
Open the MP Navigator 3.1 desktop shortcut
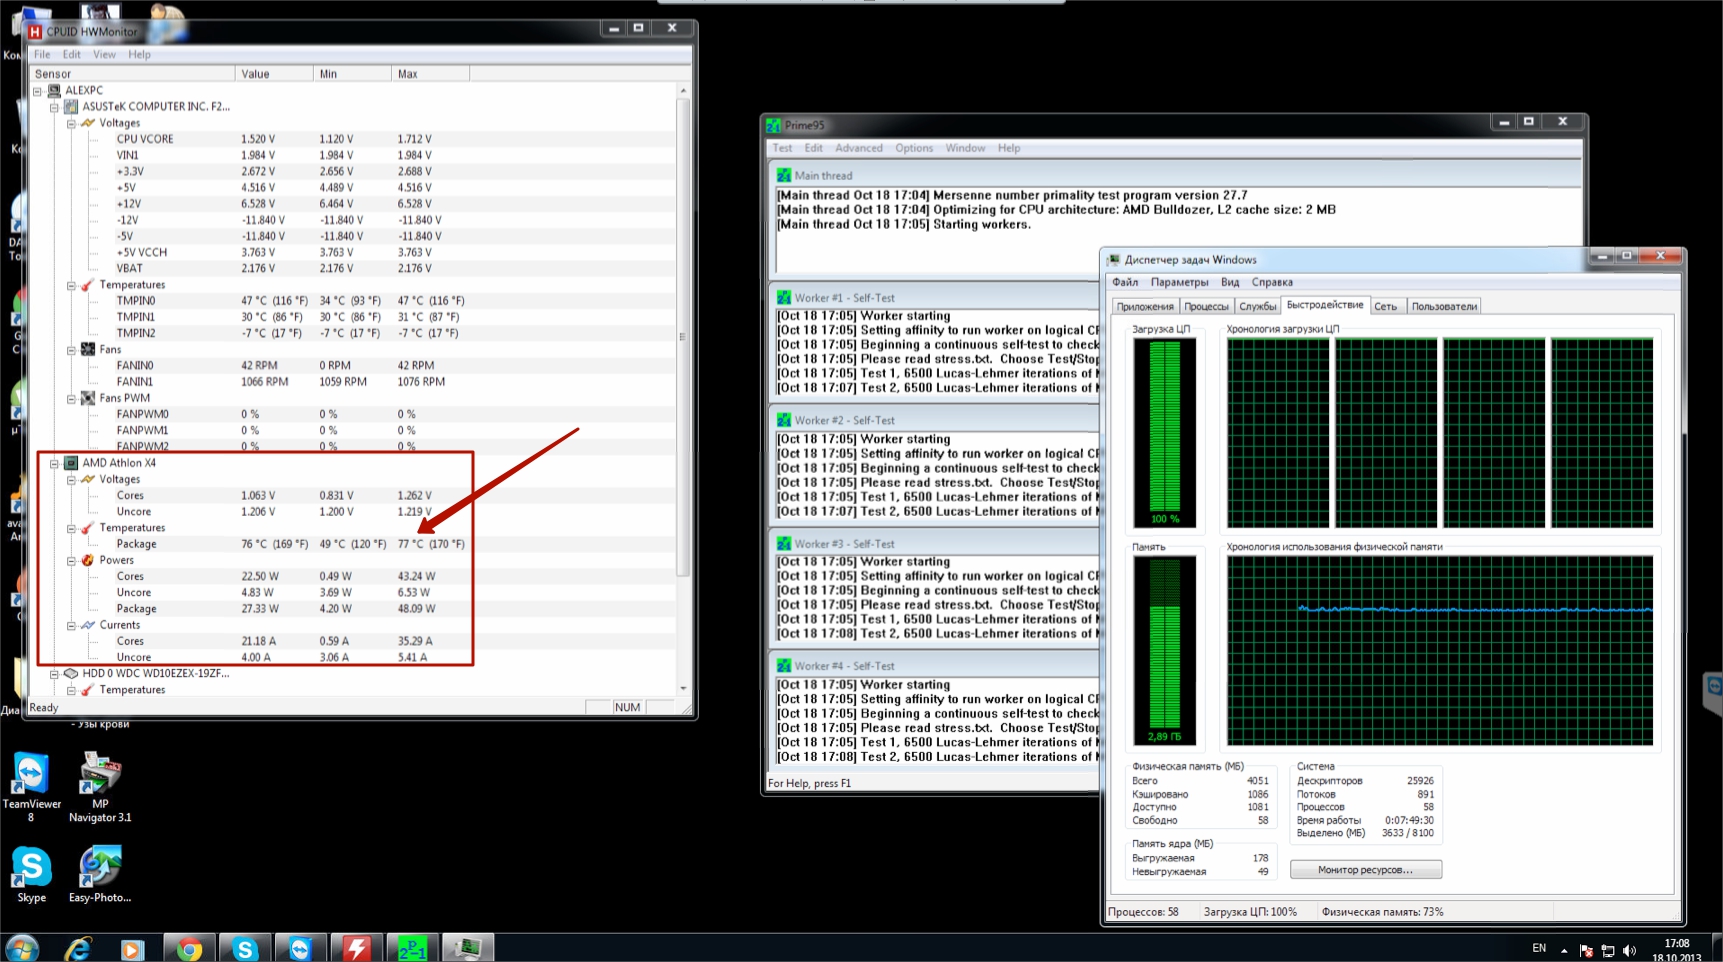tap(100, 788)
